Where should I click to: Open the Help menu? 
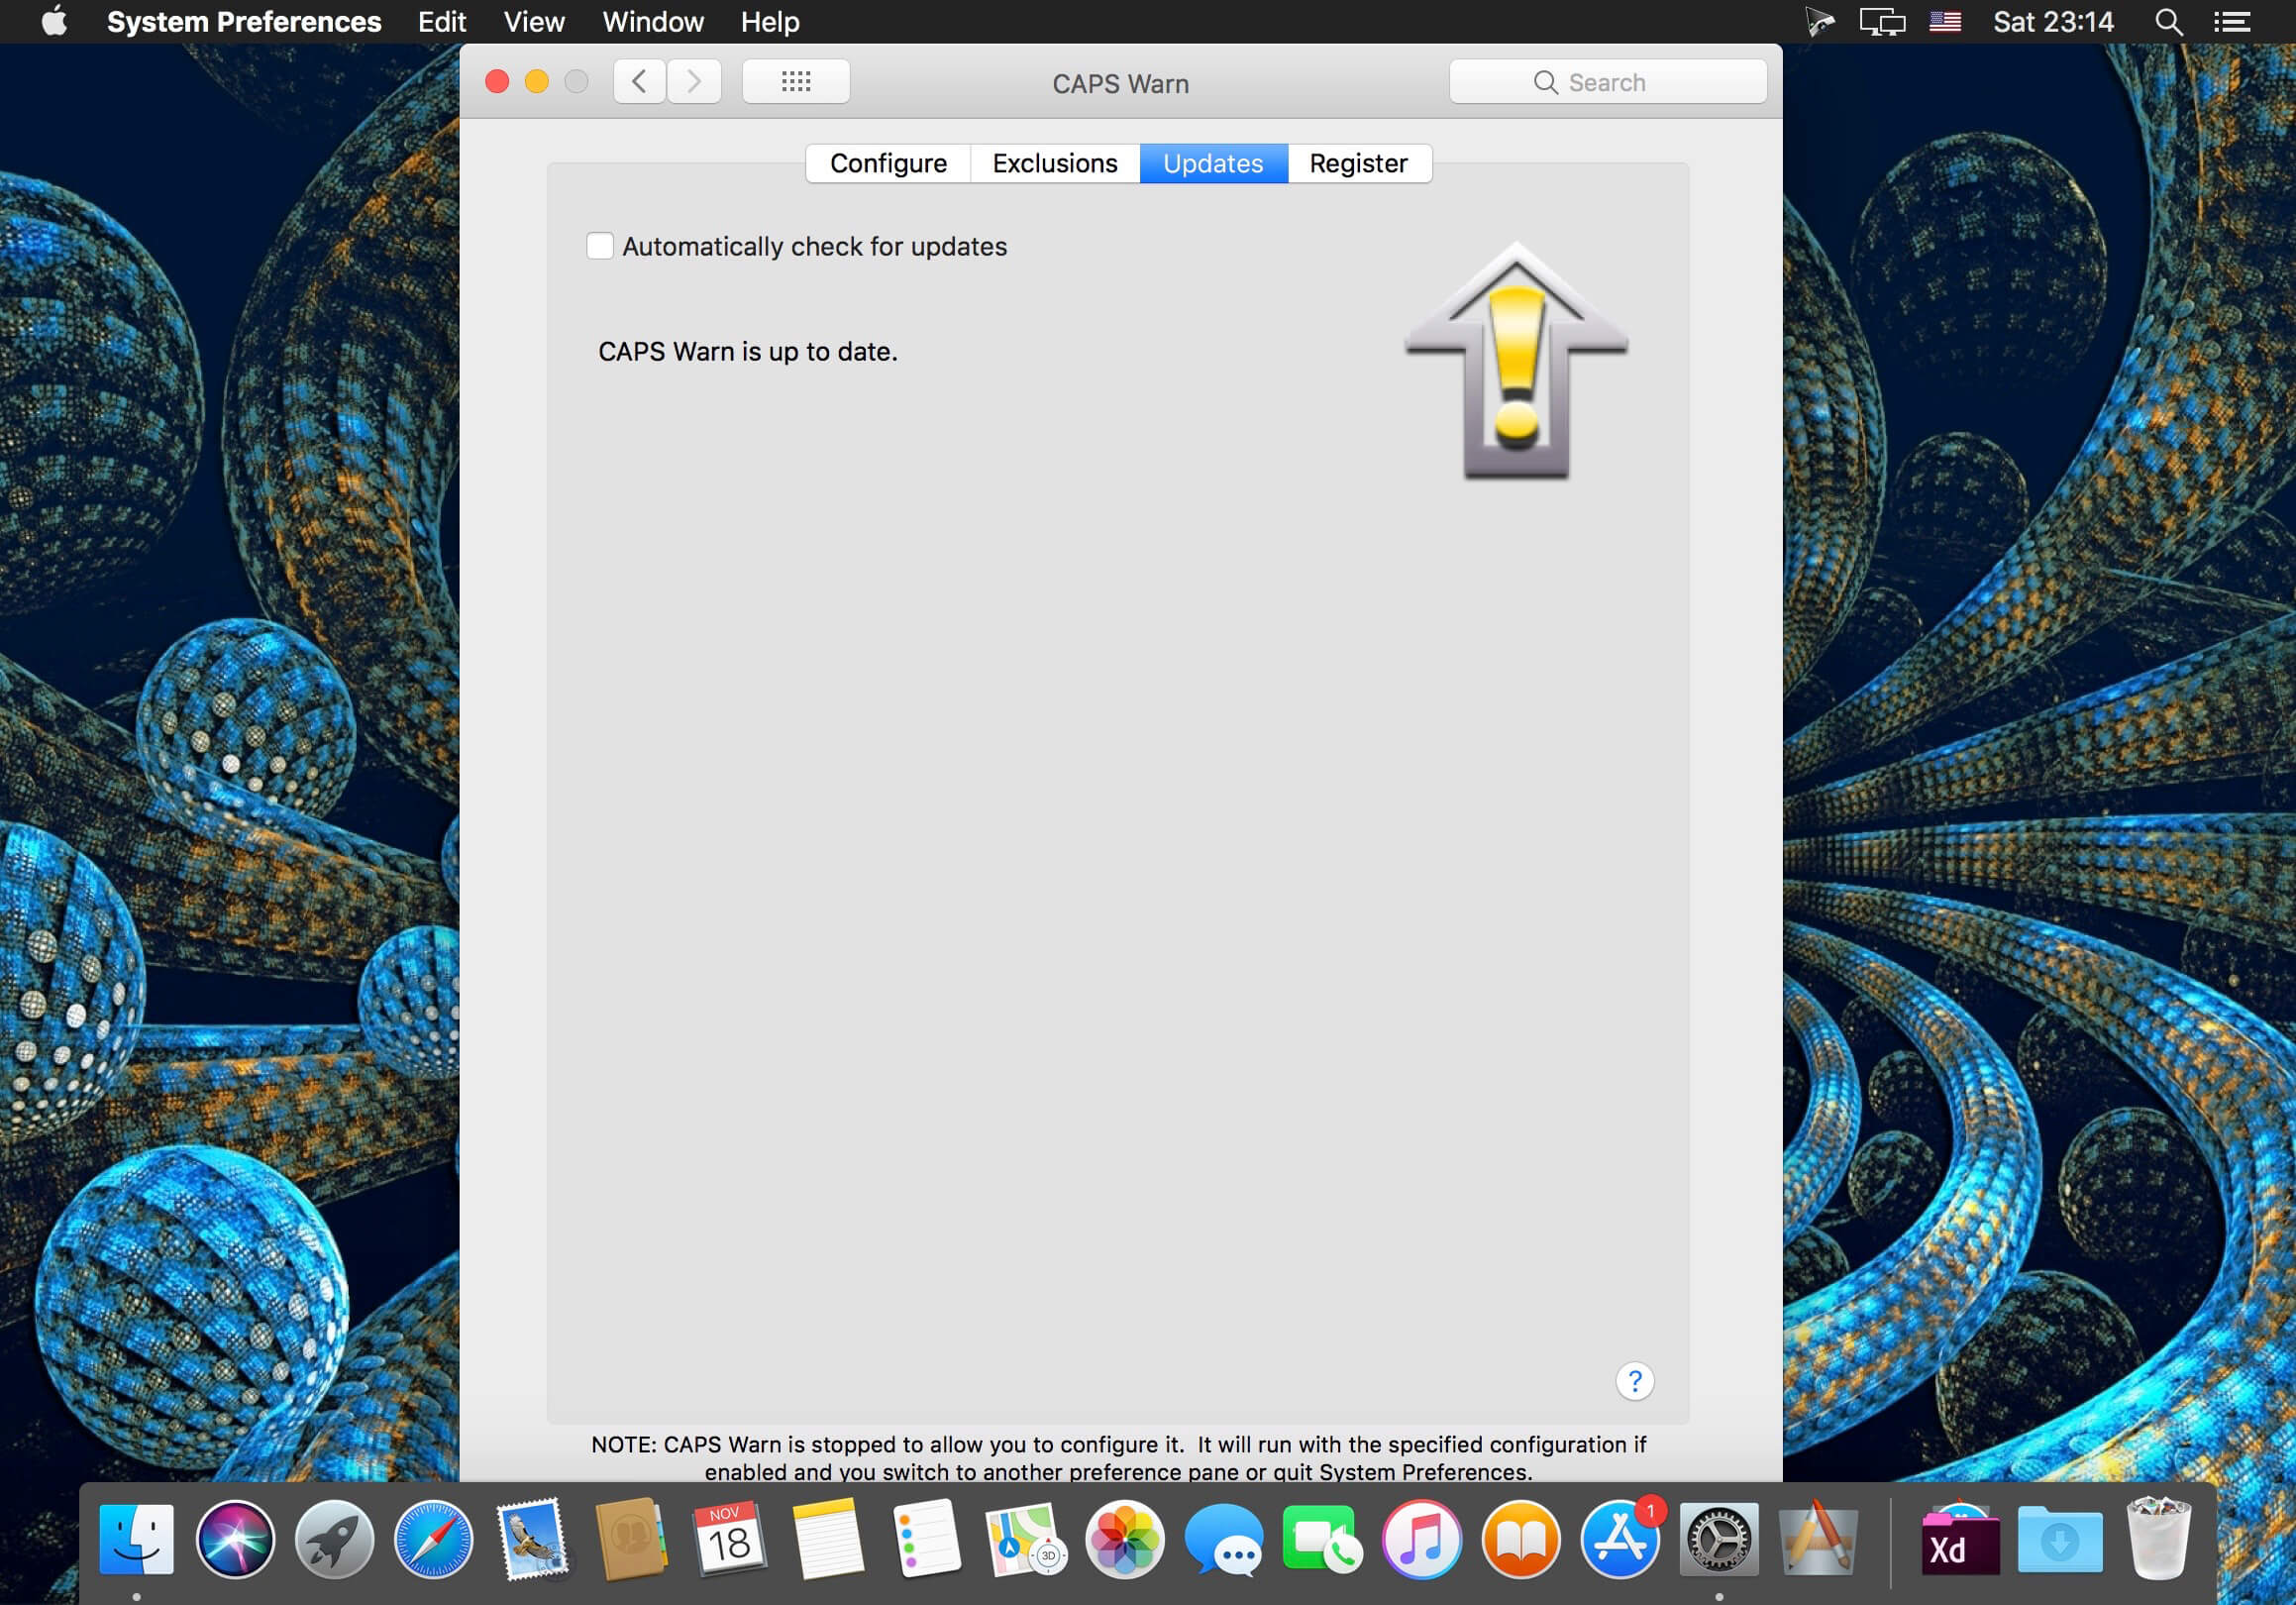pos(770,21)
